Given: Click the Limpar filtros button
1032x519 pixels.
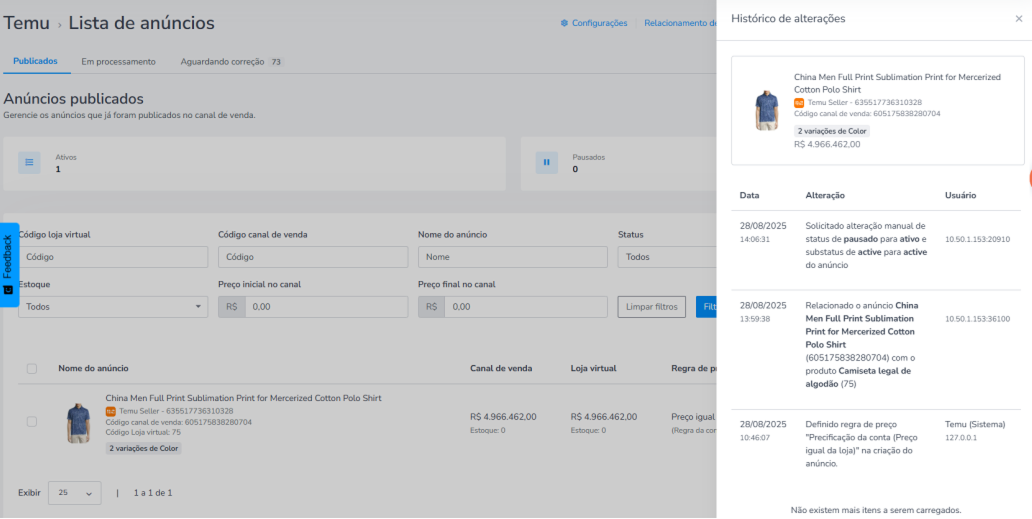Looking at the screenshot, I should pos(652,307).
